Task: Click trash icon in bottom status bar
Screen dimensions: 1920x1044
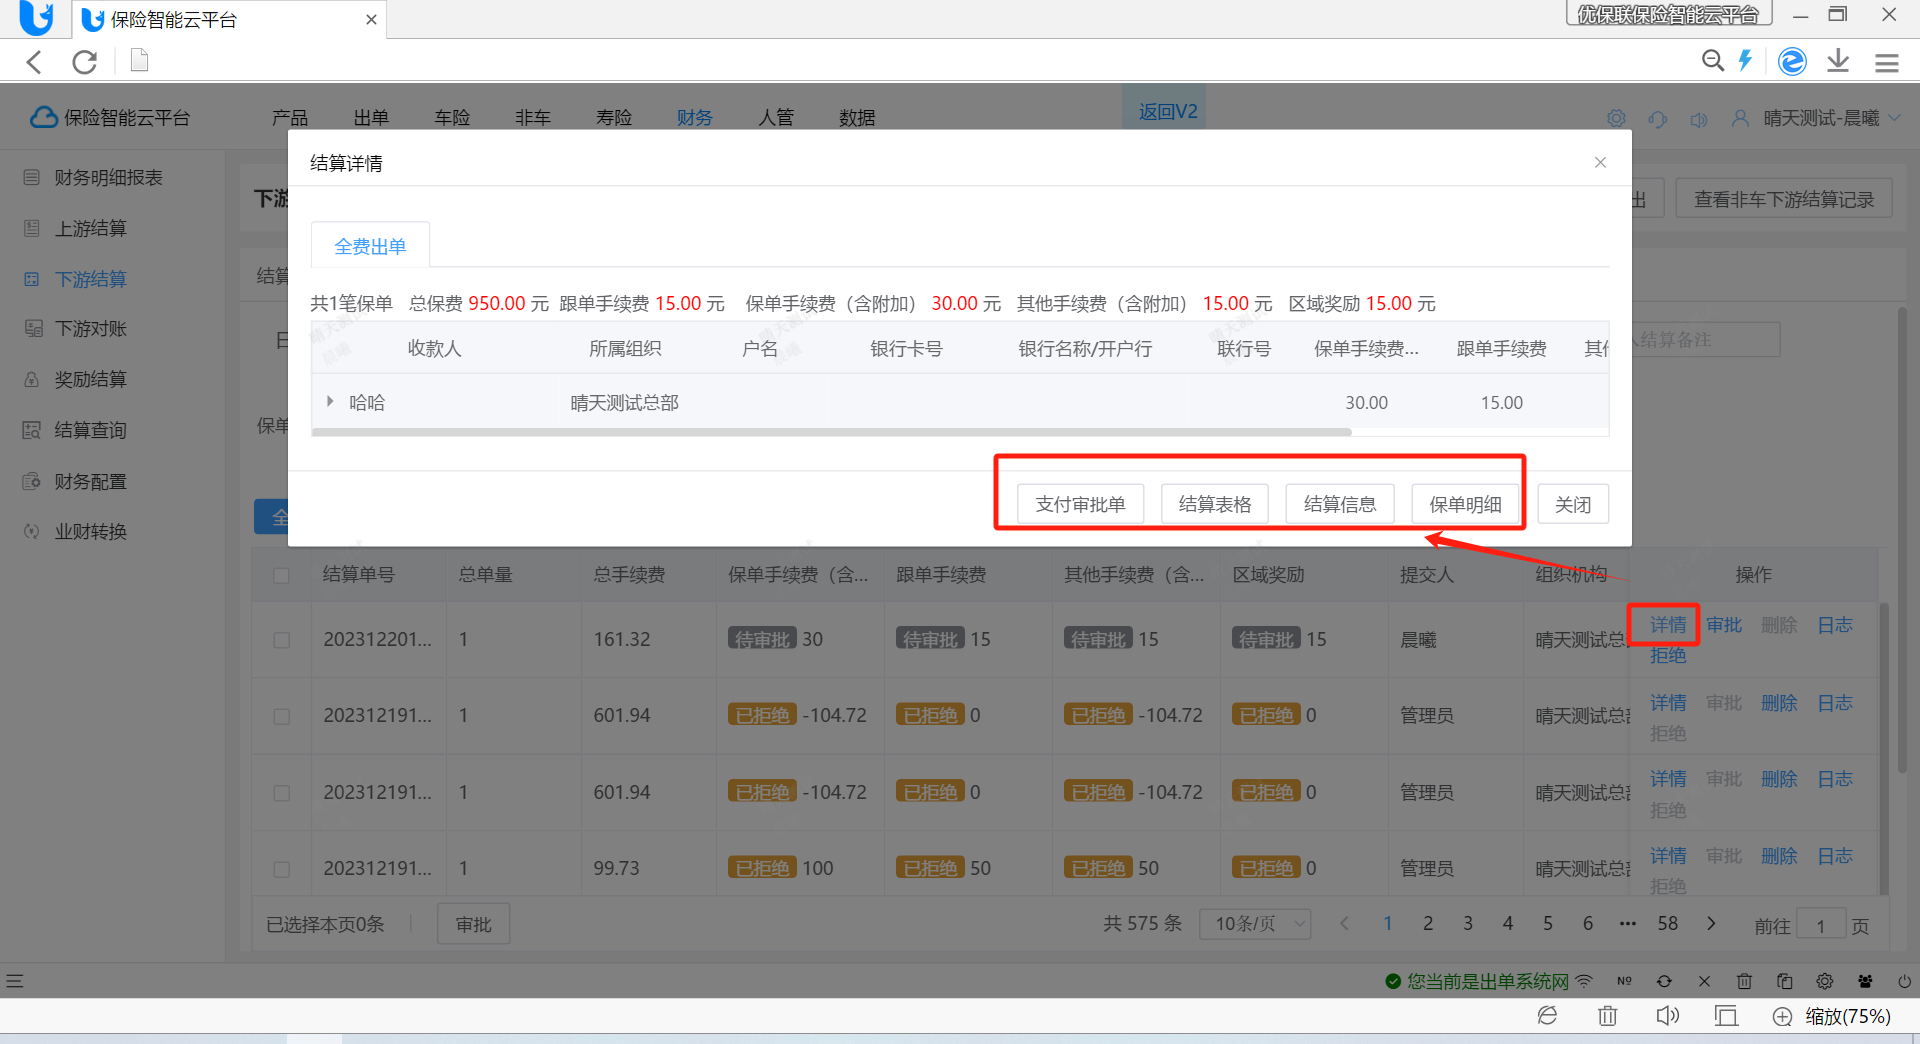Action: click(1744, 981)
